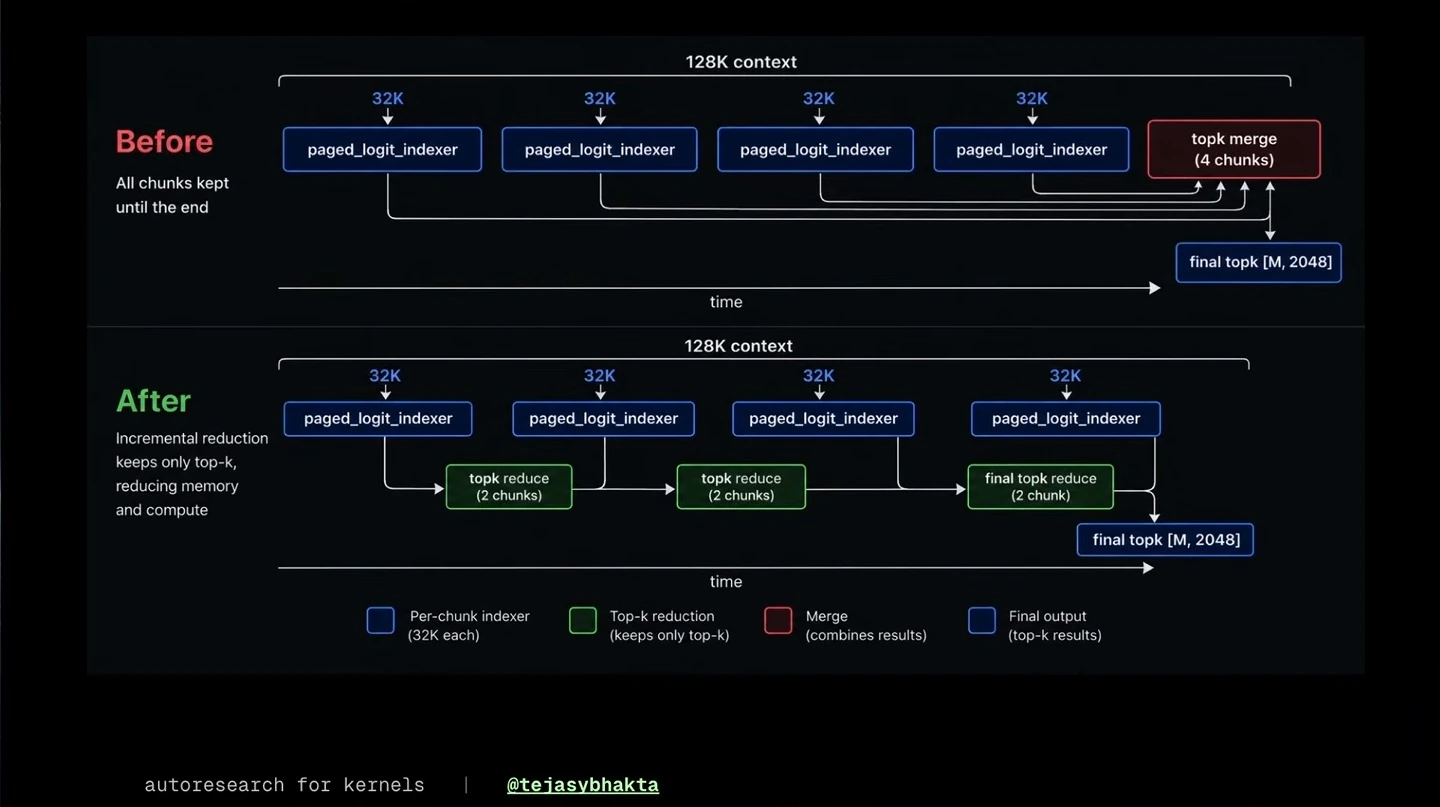Click second paged_logit_indexer box in After diagram
This screenshot has width=1440, height=807.
603,419
